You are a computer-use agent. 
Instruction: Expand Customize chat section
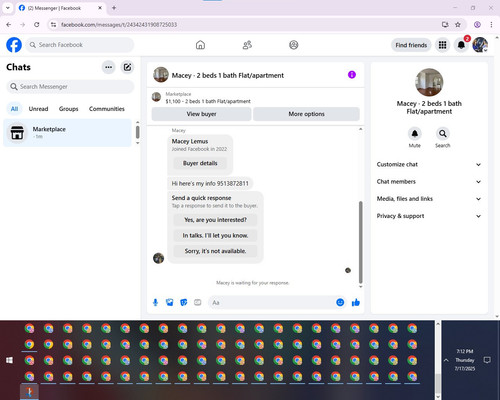click(x=429, y=164)
